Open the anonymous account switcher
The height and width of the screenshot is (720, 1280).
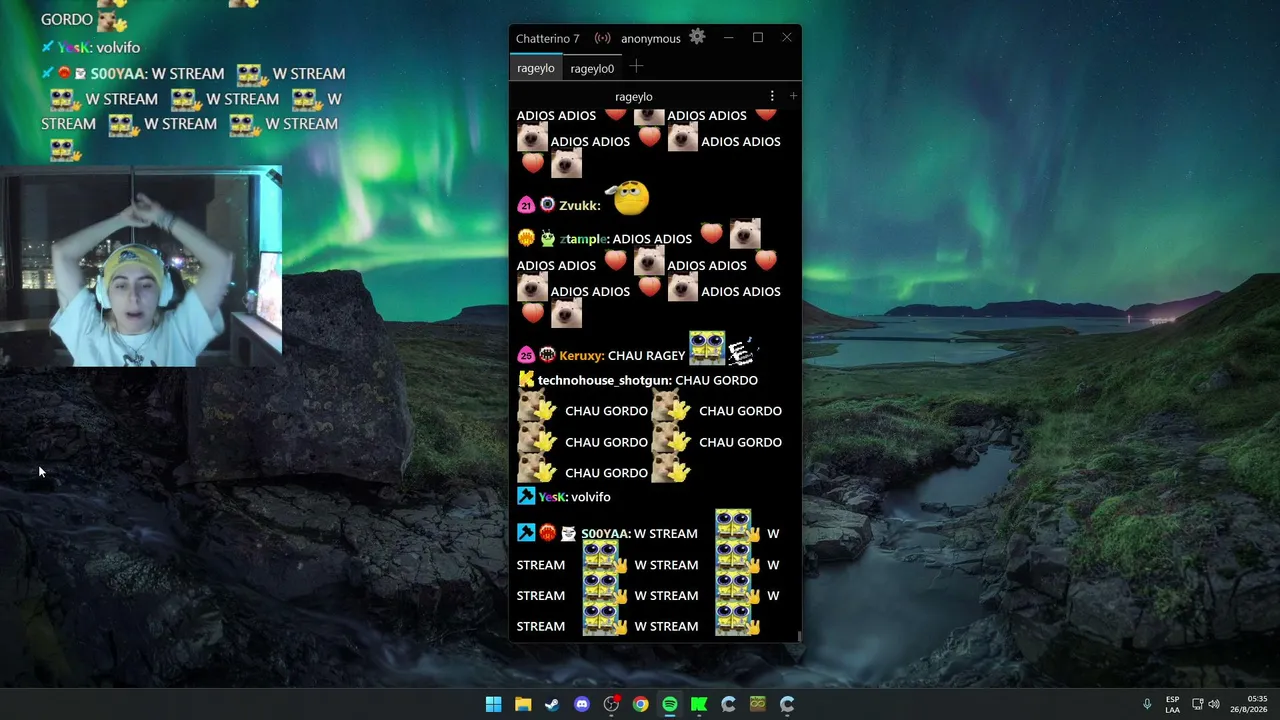[650, 39]
